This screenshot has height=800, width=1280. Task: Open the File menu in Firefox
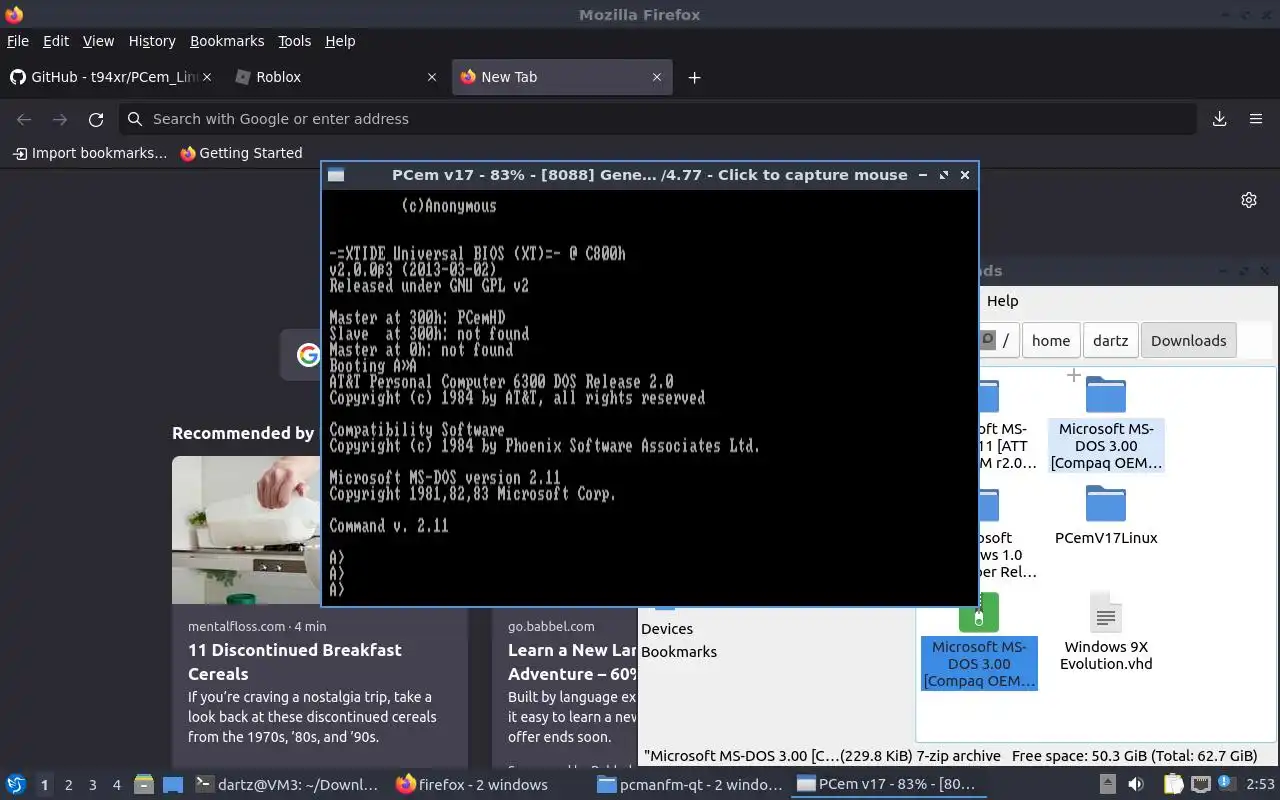click(18, 41)
